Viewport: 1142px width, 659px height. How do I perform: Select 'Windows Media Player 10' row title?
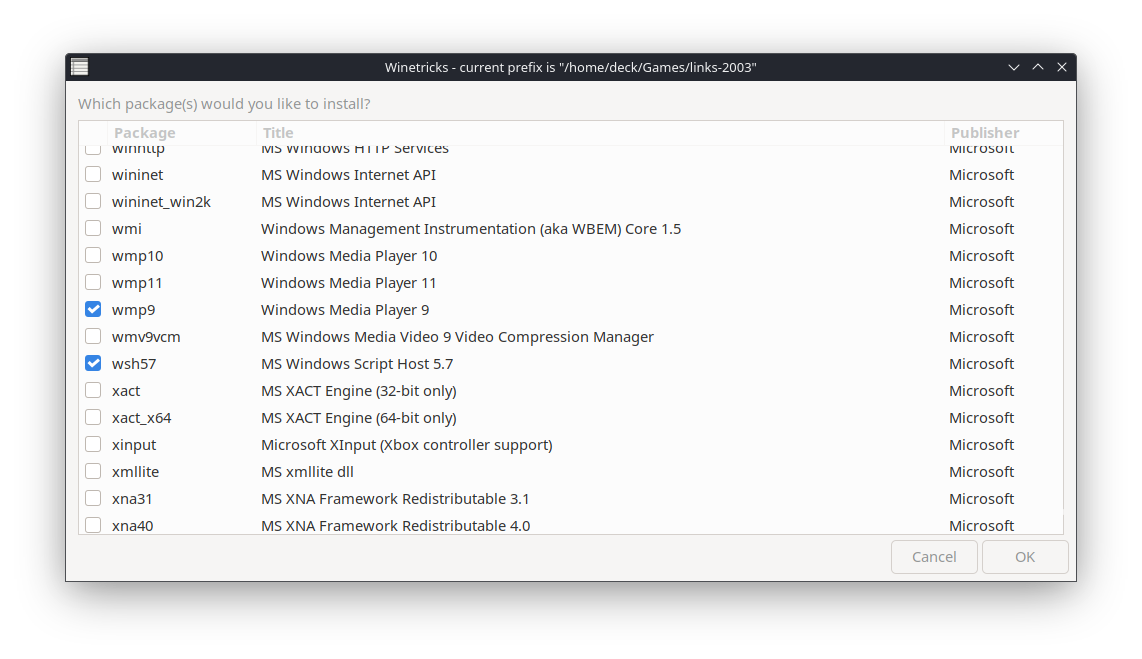(349, 256)
